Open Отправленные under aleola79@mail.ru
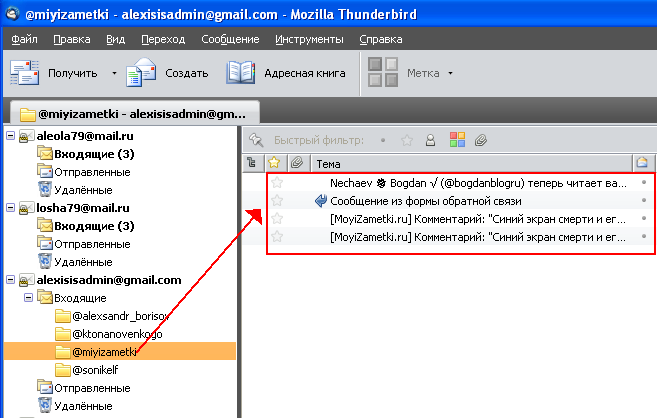The width and height of the screenshot is (657, 418). click(x=92, y=172)
